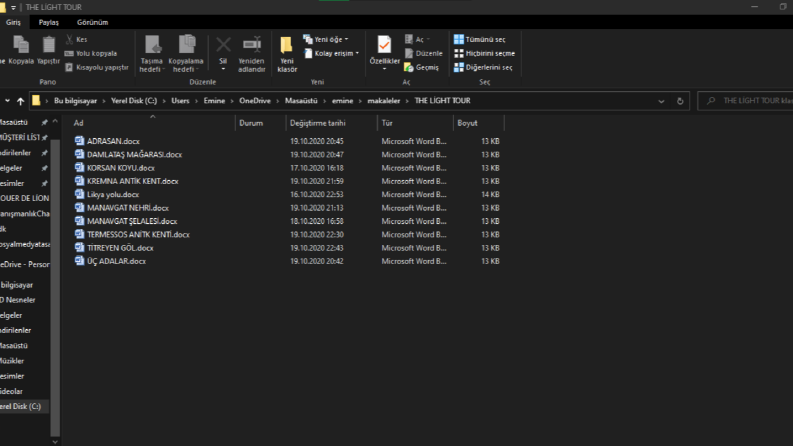Open the Kolay erişim dropdown
Screen dimensions: 793x446
[331, 53]
